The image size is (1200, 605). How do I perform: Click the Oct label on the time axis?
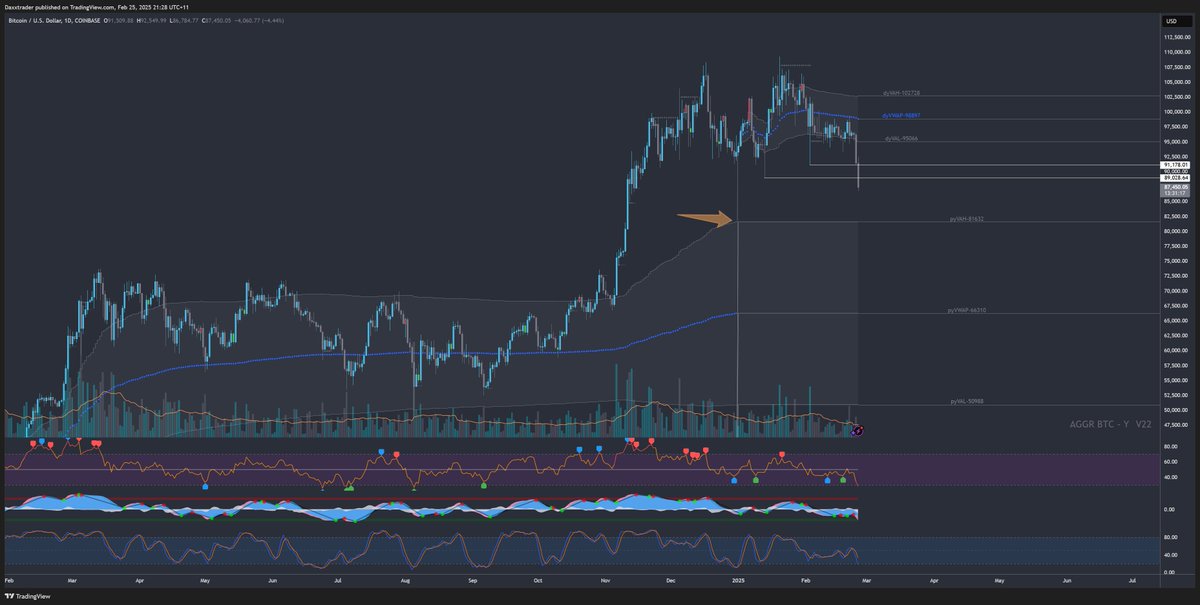pyautogui.click(x=538, y=579)
